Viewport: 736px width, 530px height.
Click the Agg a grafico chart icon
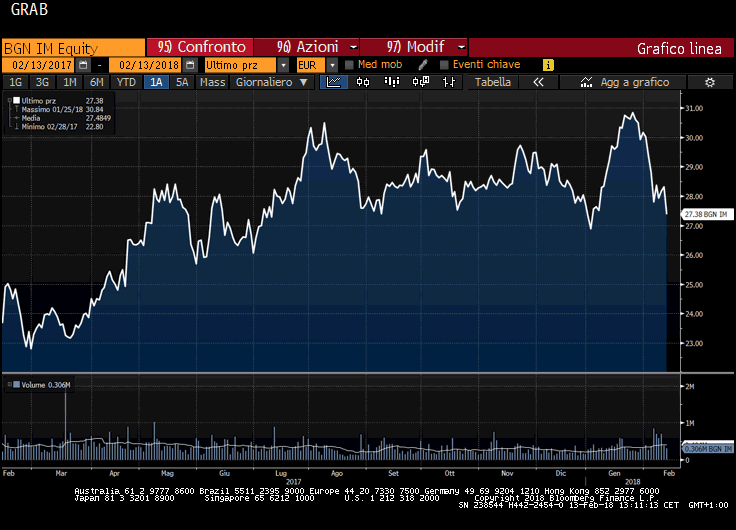point(586,82)
